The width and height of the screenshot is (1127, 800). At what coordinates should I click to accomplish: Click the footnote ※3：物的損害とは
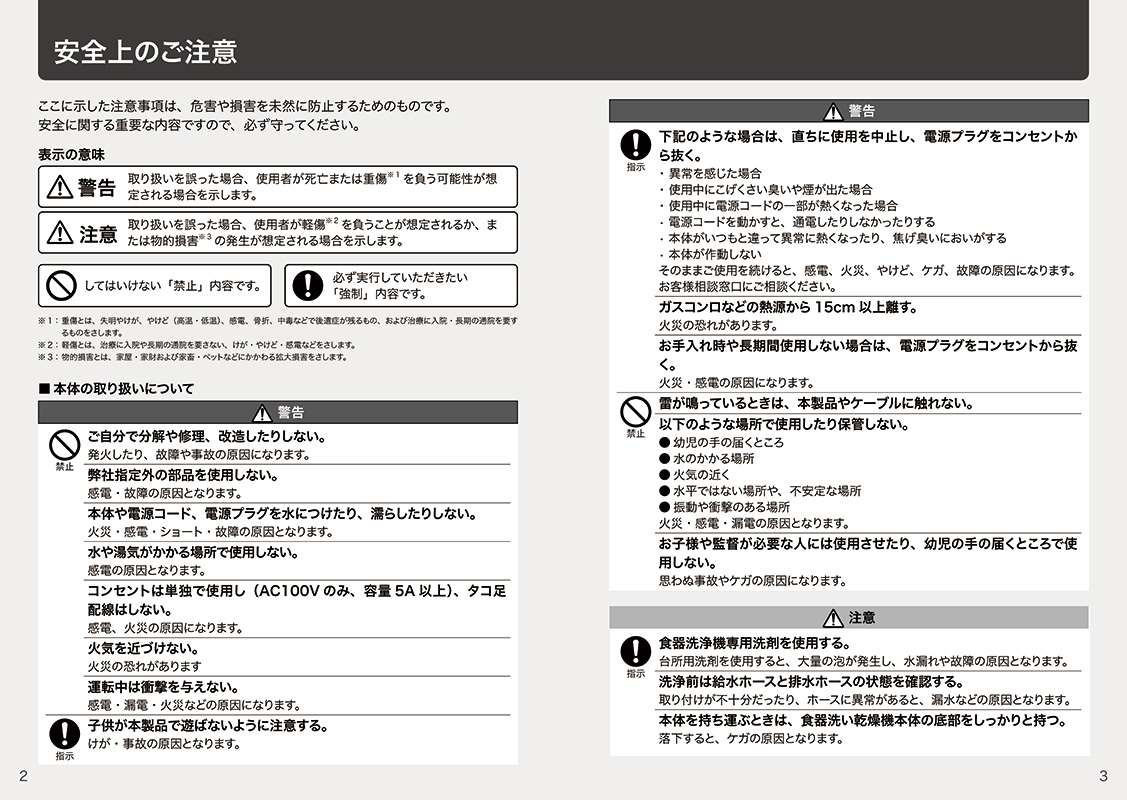pyautogui.click(x=193, y=357)
